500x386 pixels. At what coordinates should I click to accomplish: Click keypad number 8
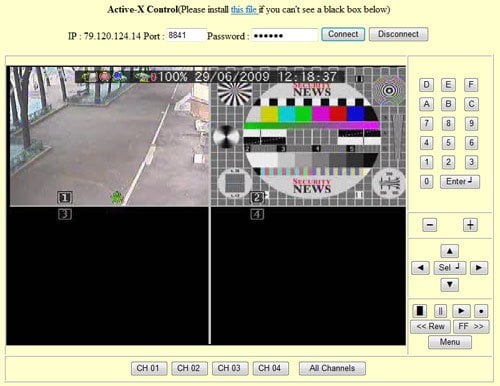[x=448, y=123]
